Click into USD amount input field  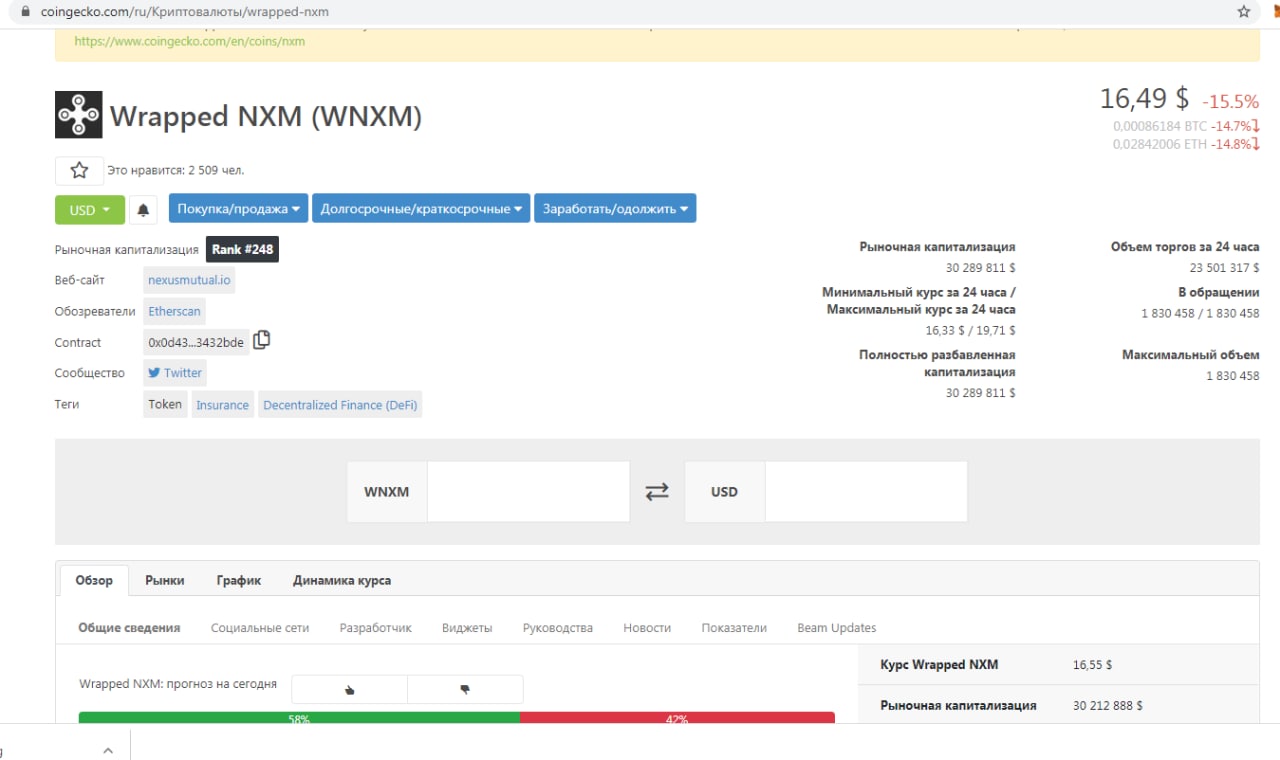(x=866, y=491)
